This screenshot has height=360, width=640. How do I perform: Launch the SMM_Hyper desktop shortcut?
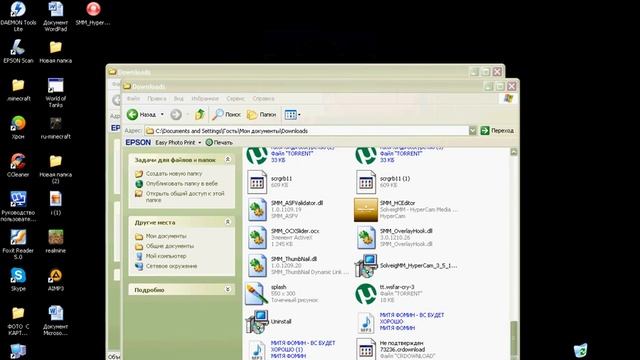93,13
